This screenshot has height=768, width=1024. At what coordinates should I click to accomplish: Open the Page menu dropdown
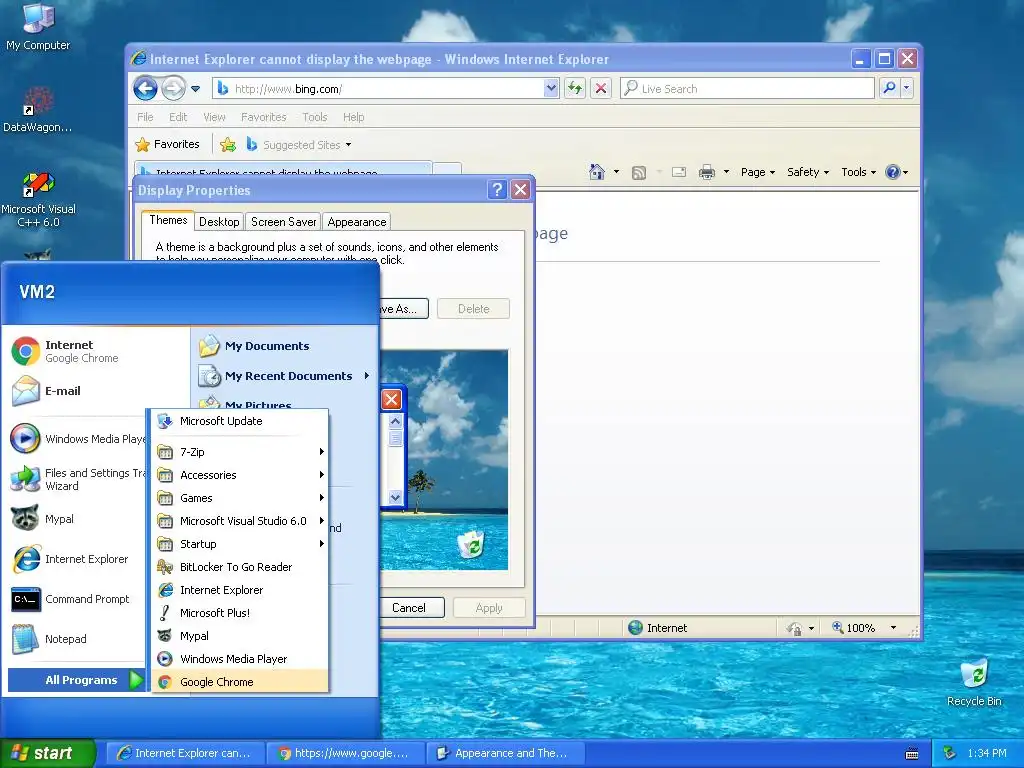pyautogui.click(x=758, y=172)
